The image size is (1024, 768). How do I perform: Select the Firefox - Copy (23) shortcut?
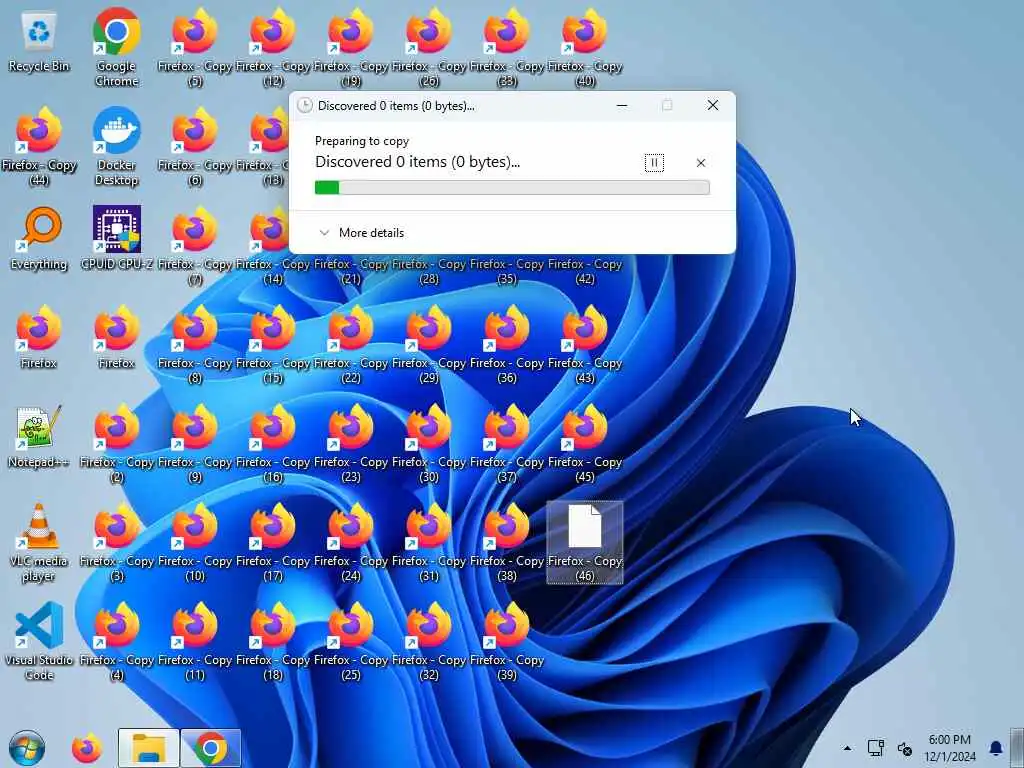(351, 444)
